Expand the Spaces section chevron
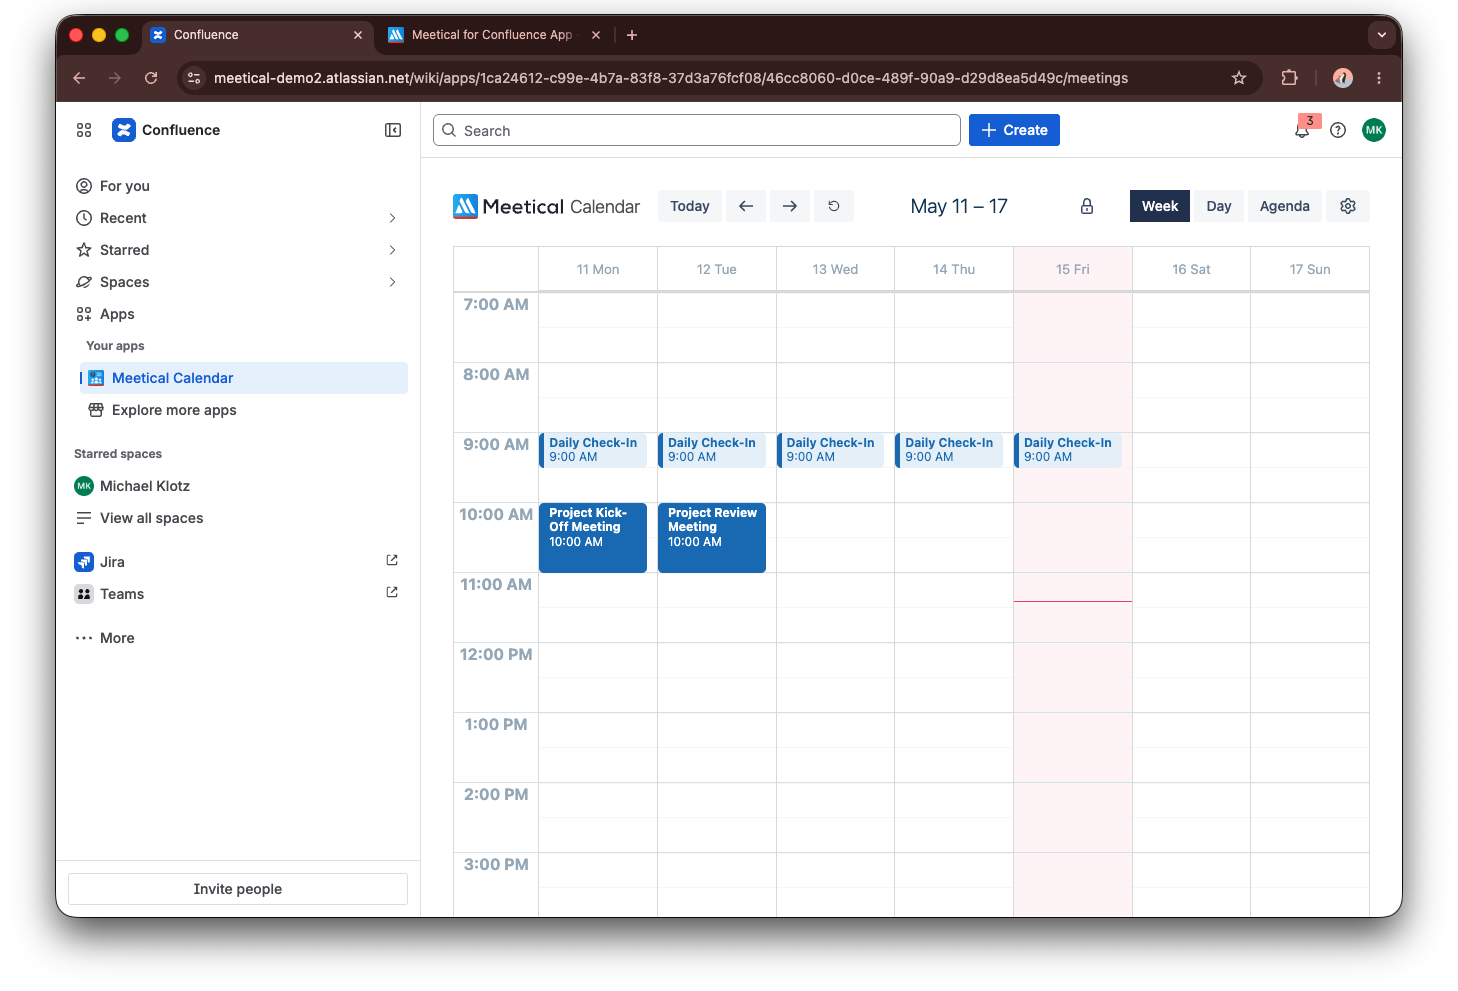Image resolution: width=1458 pixels, height=991 pixels. click(x=392, y=282)
